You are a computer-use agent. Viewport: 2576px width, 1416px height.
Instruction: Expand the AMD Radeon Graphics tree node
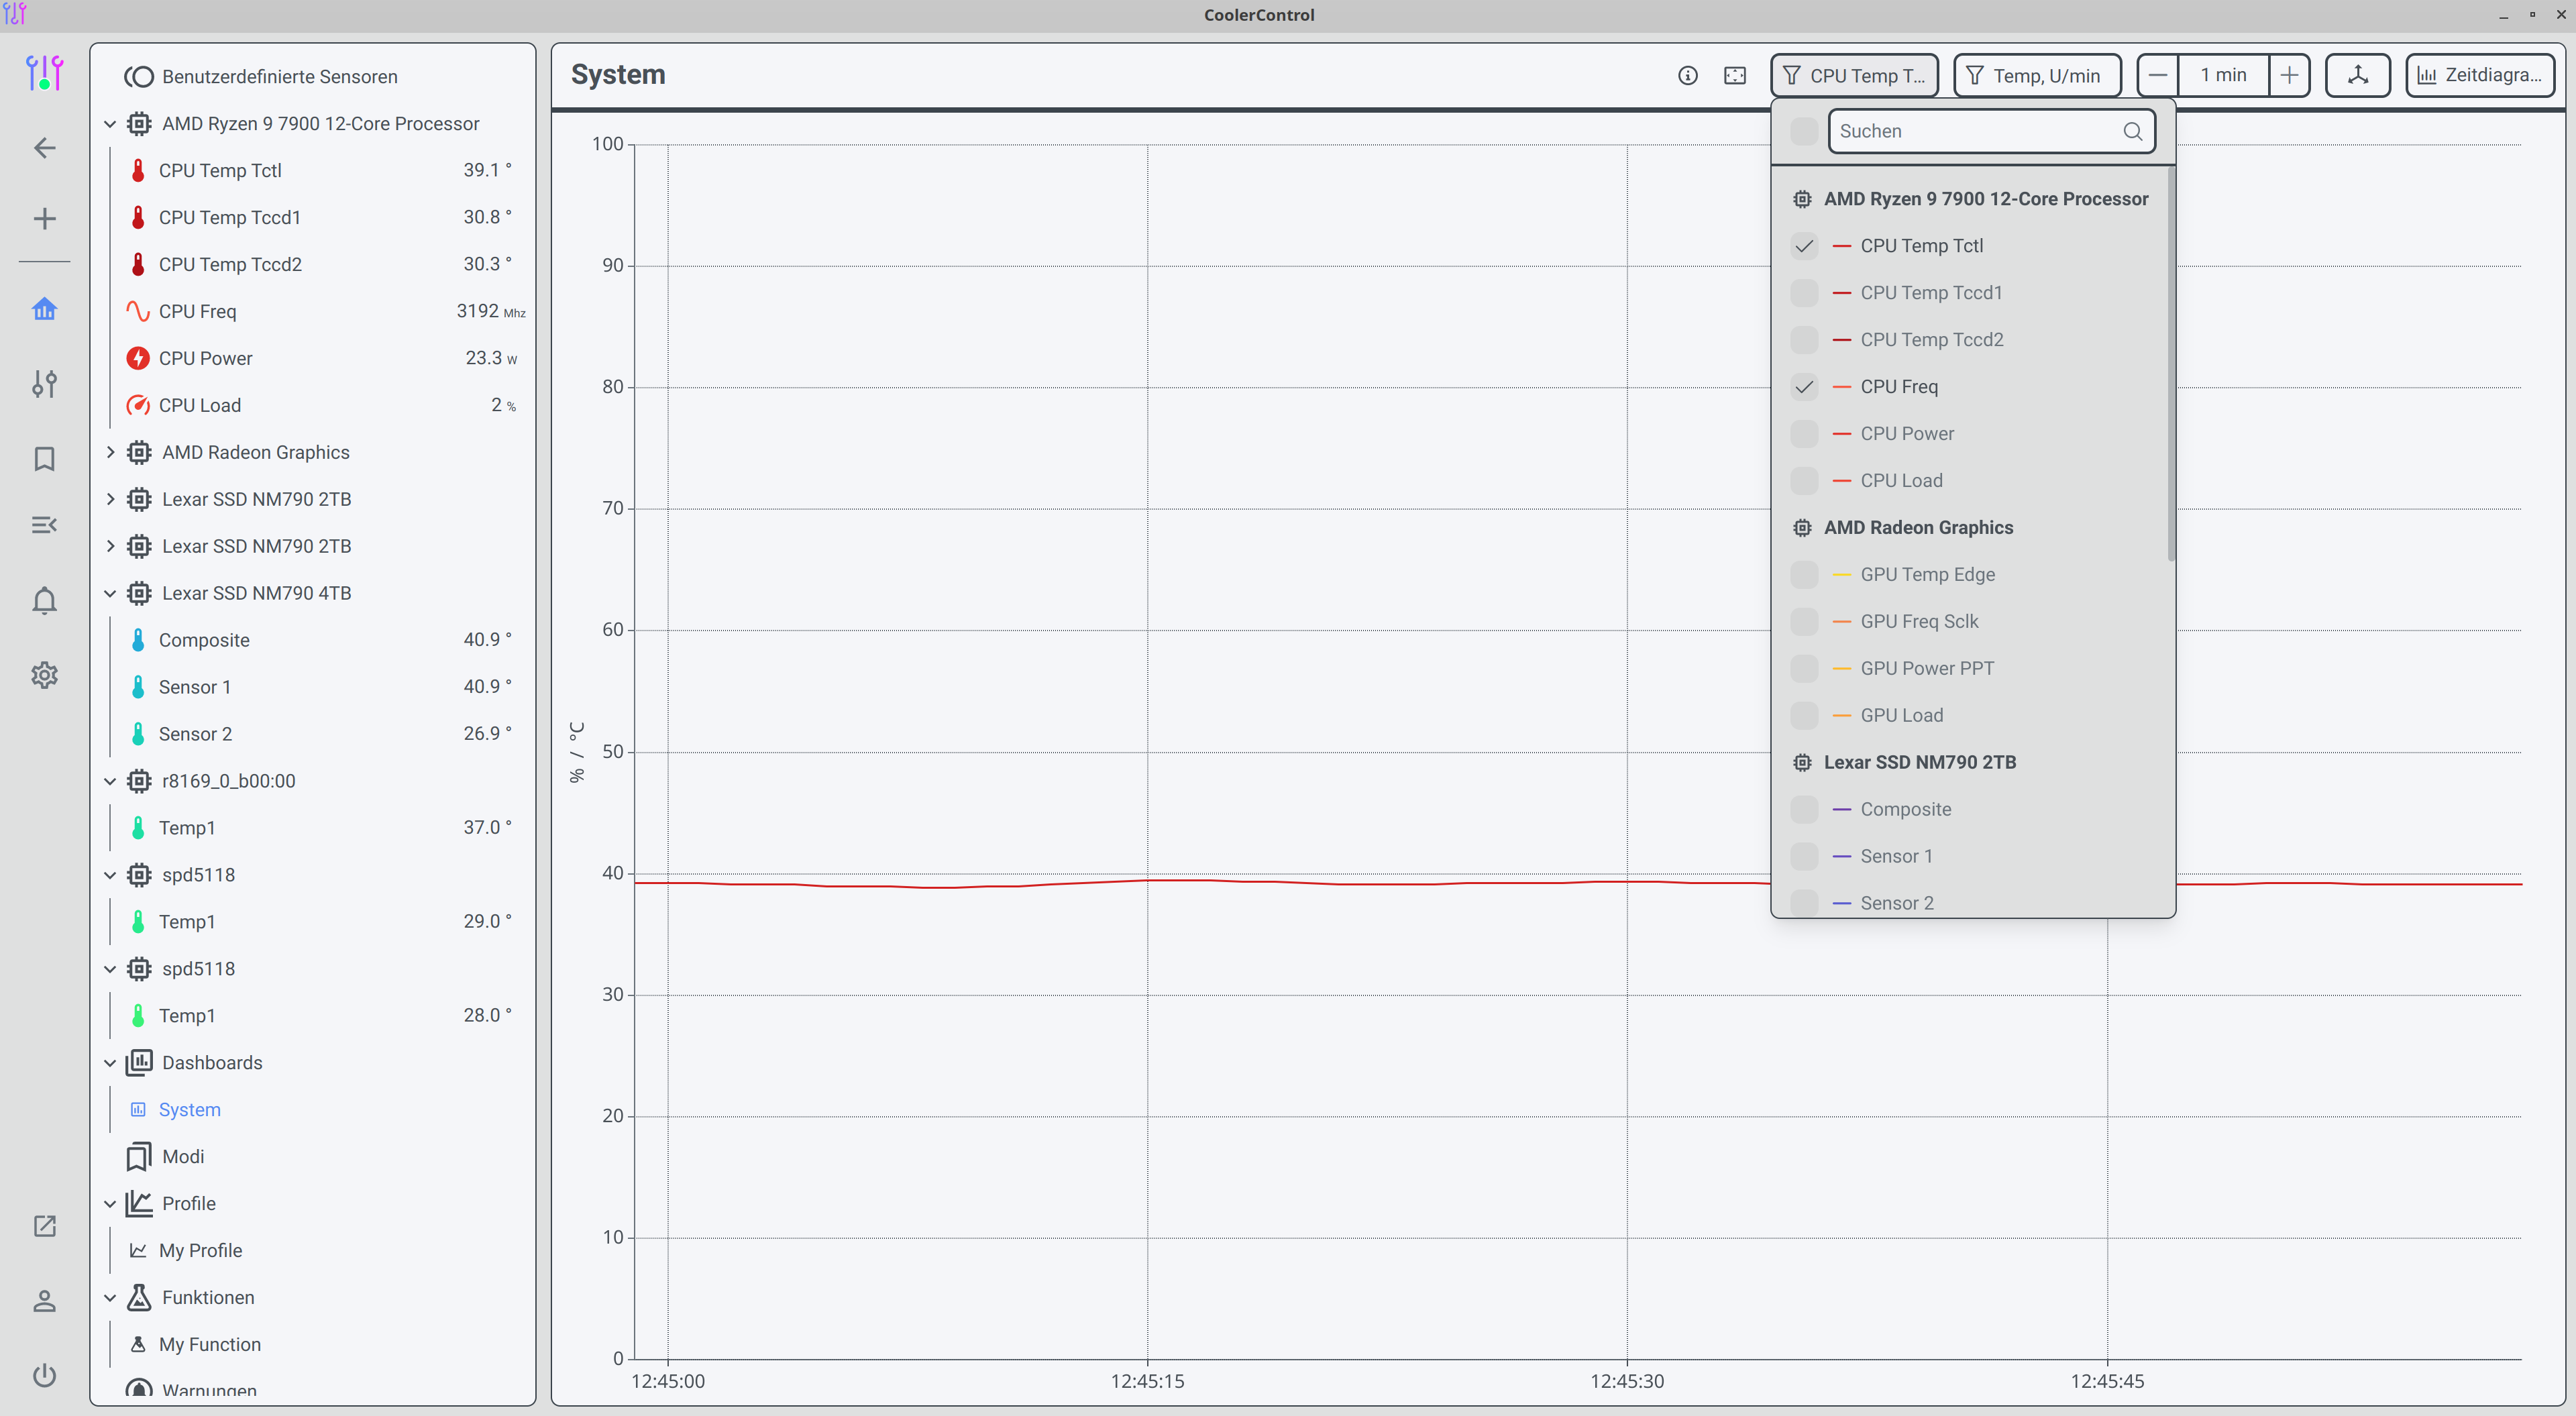(x=110, y=452)
